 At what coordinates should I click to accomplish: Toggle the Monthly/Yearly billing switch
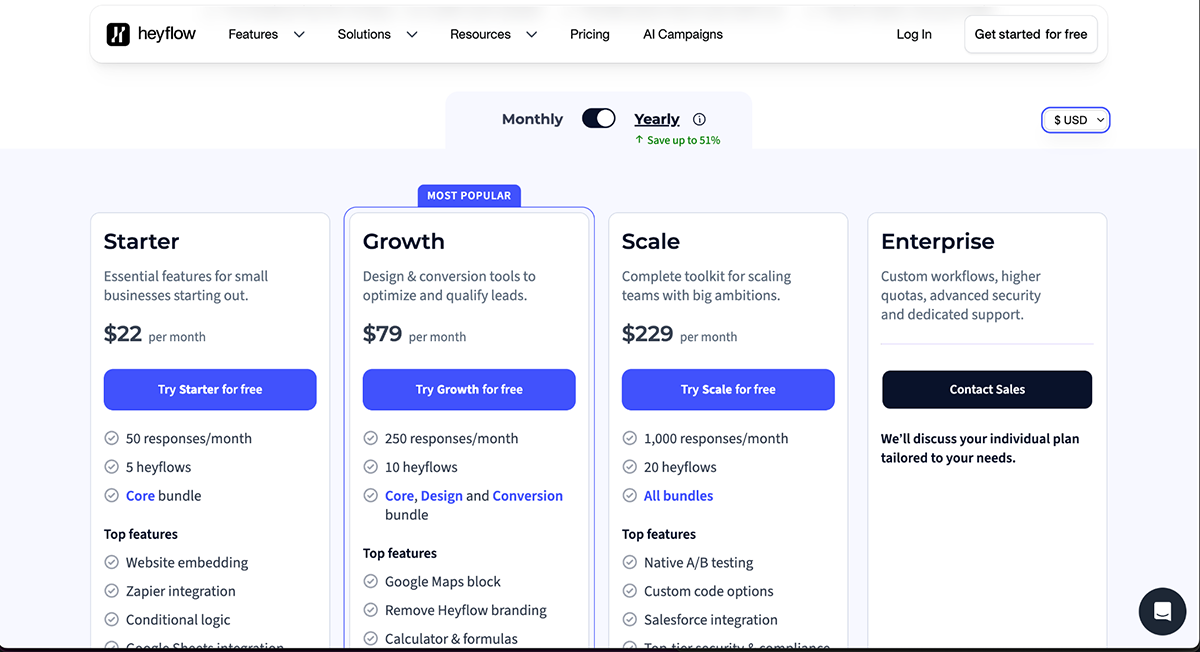click(x=598, y=119)
